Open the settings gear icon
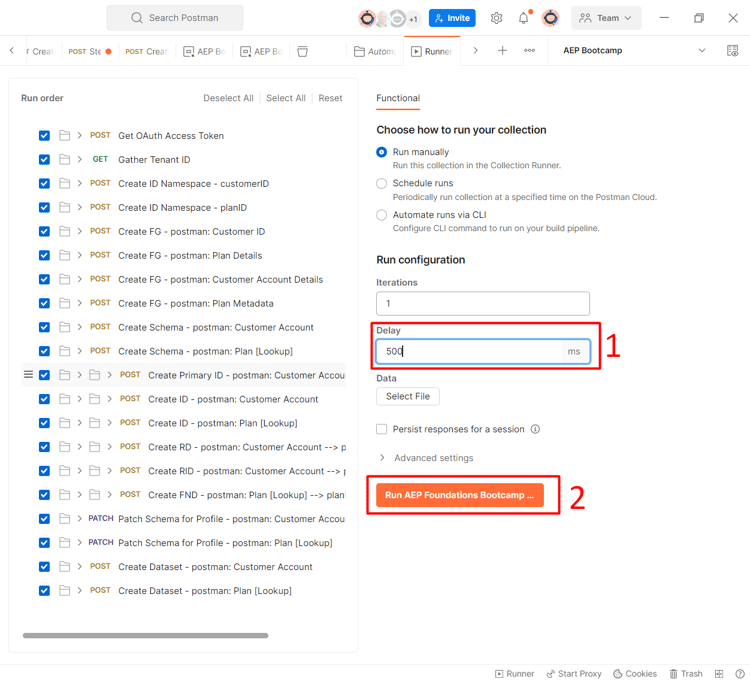 coord(496,18)
